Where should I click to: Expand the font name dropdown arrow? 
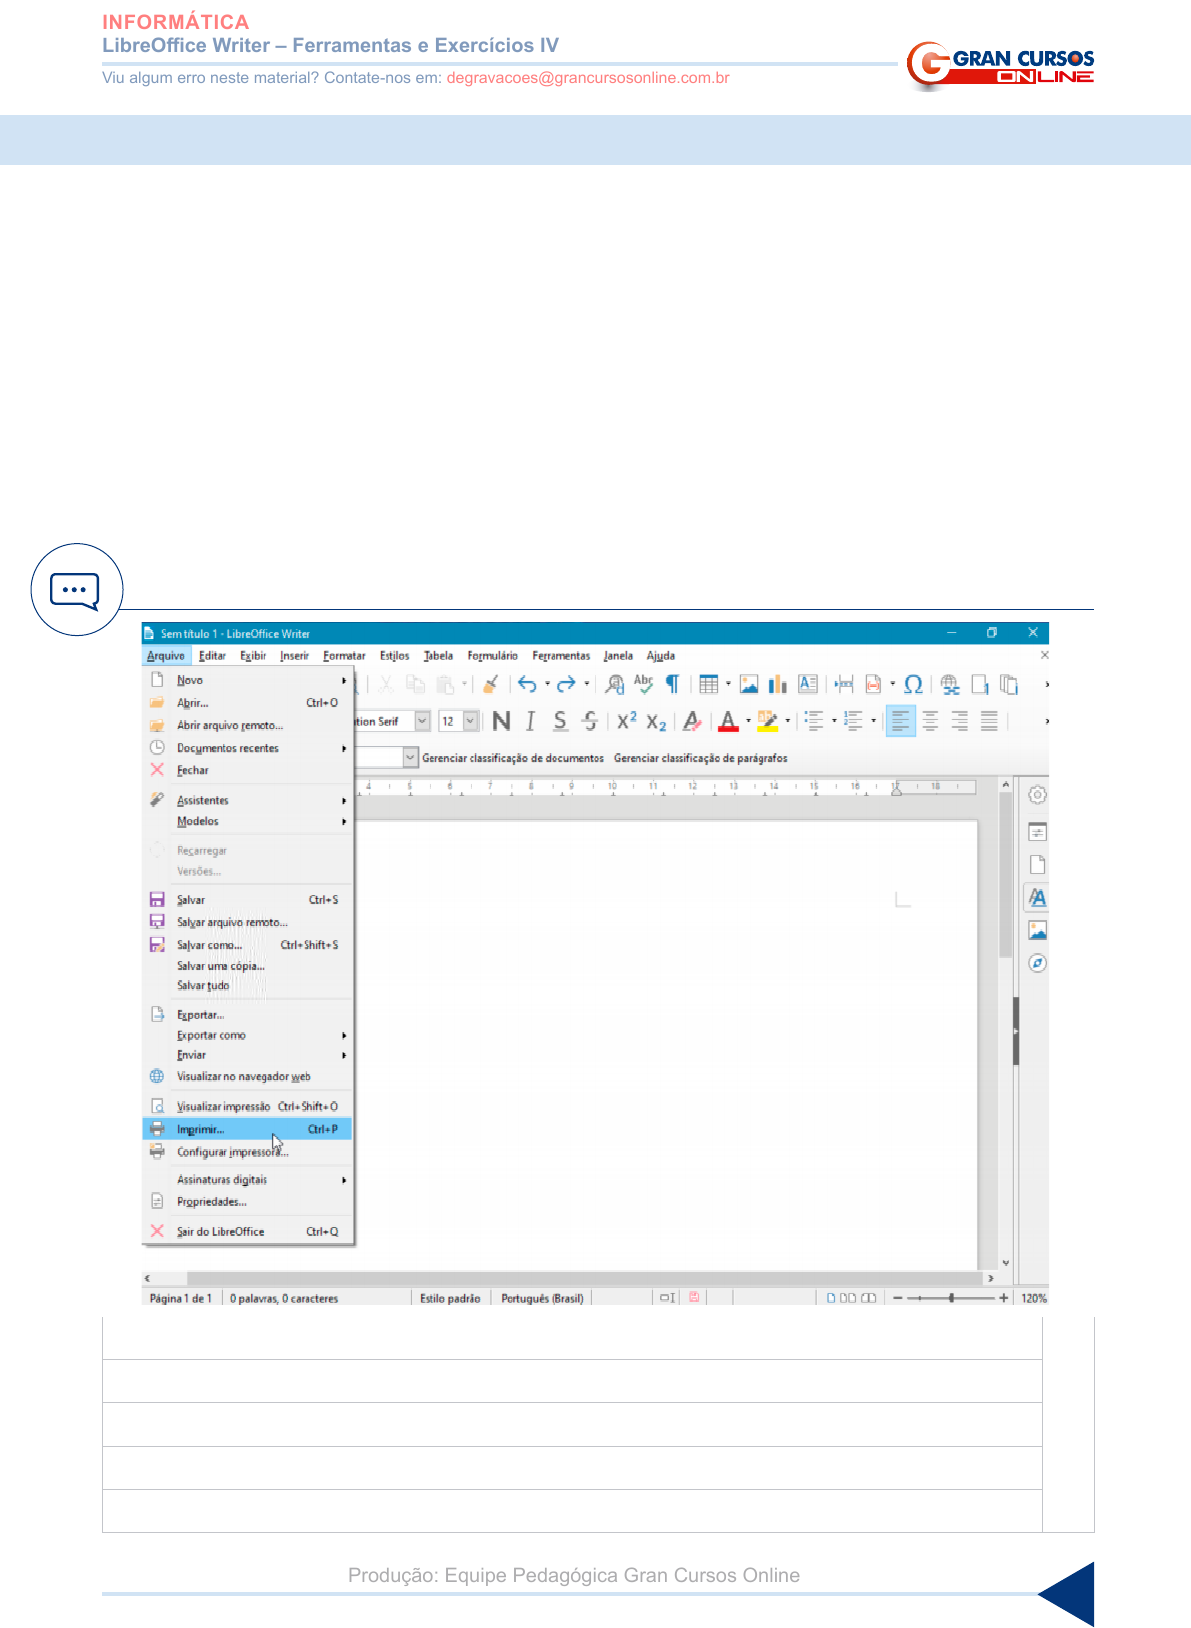(x=423, y=721)
